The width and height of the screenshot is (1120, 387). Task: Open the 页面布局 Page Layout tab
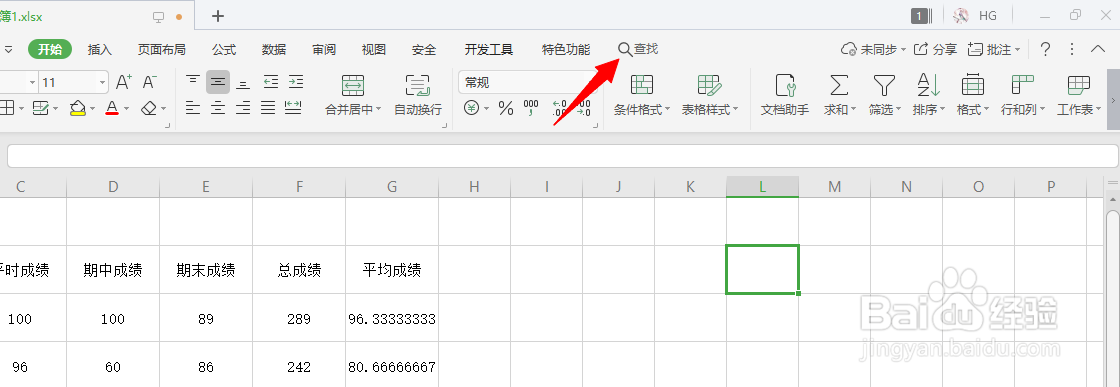(161, 49)
